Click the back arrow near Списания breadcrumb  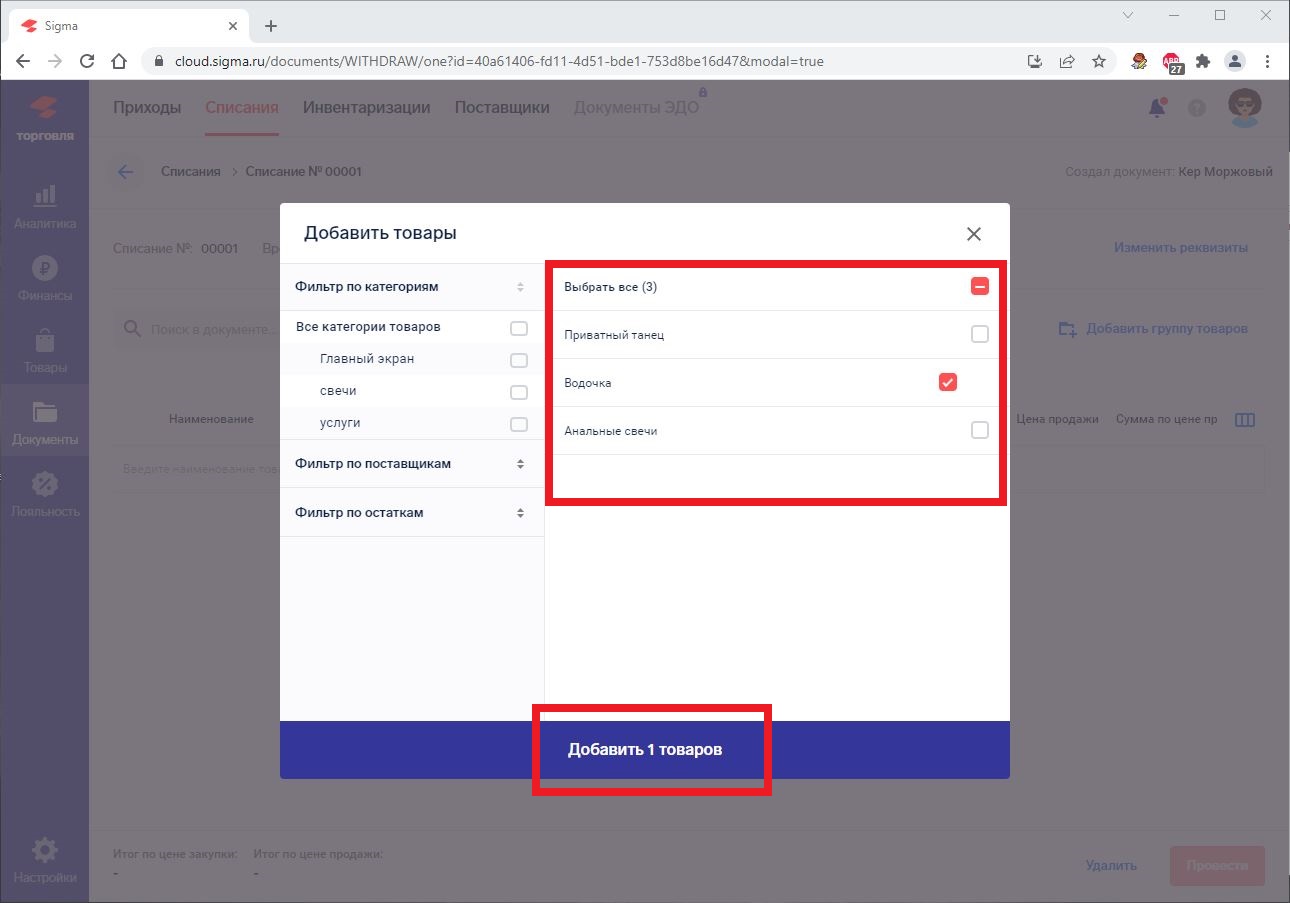pyautogui.click(x=125, y=172)
